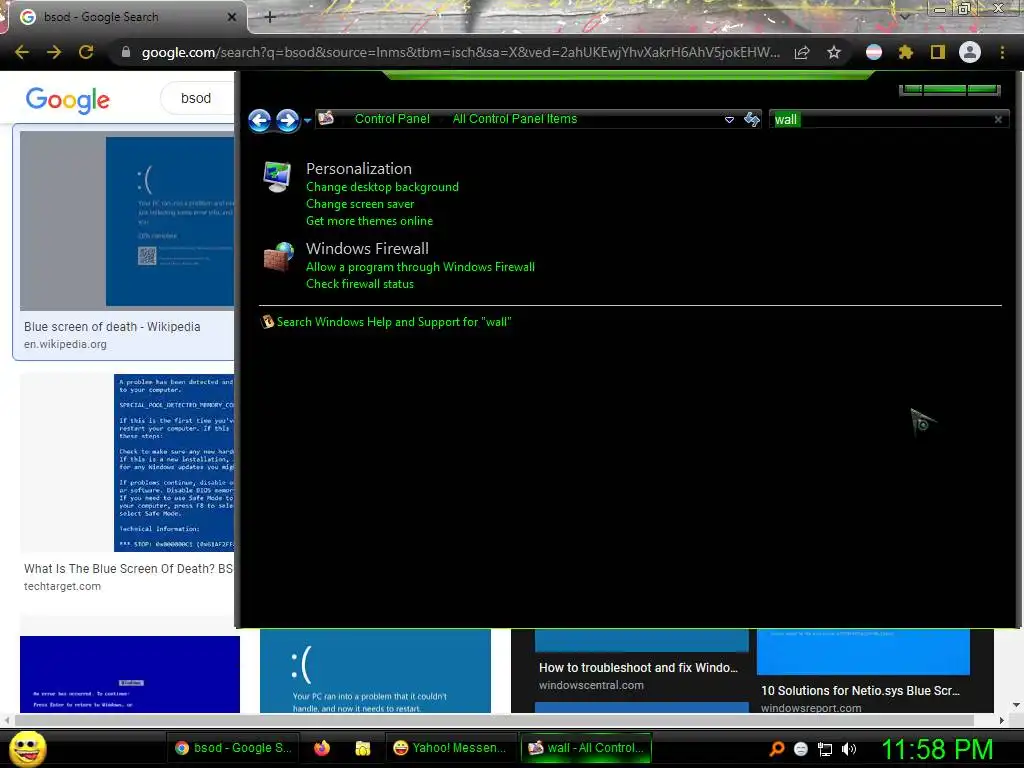1024x768 pixels.
Task: Open Chrome extensions puzzle icon
Action: 906,52
